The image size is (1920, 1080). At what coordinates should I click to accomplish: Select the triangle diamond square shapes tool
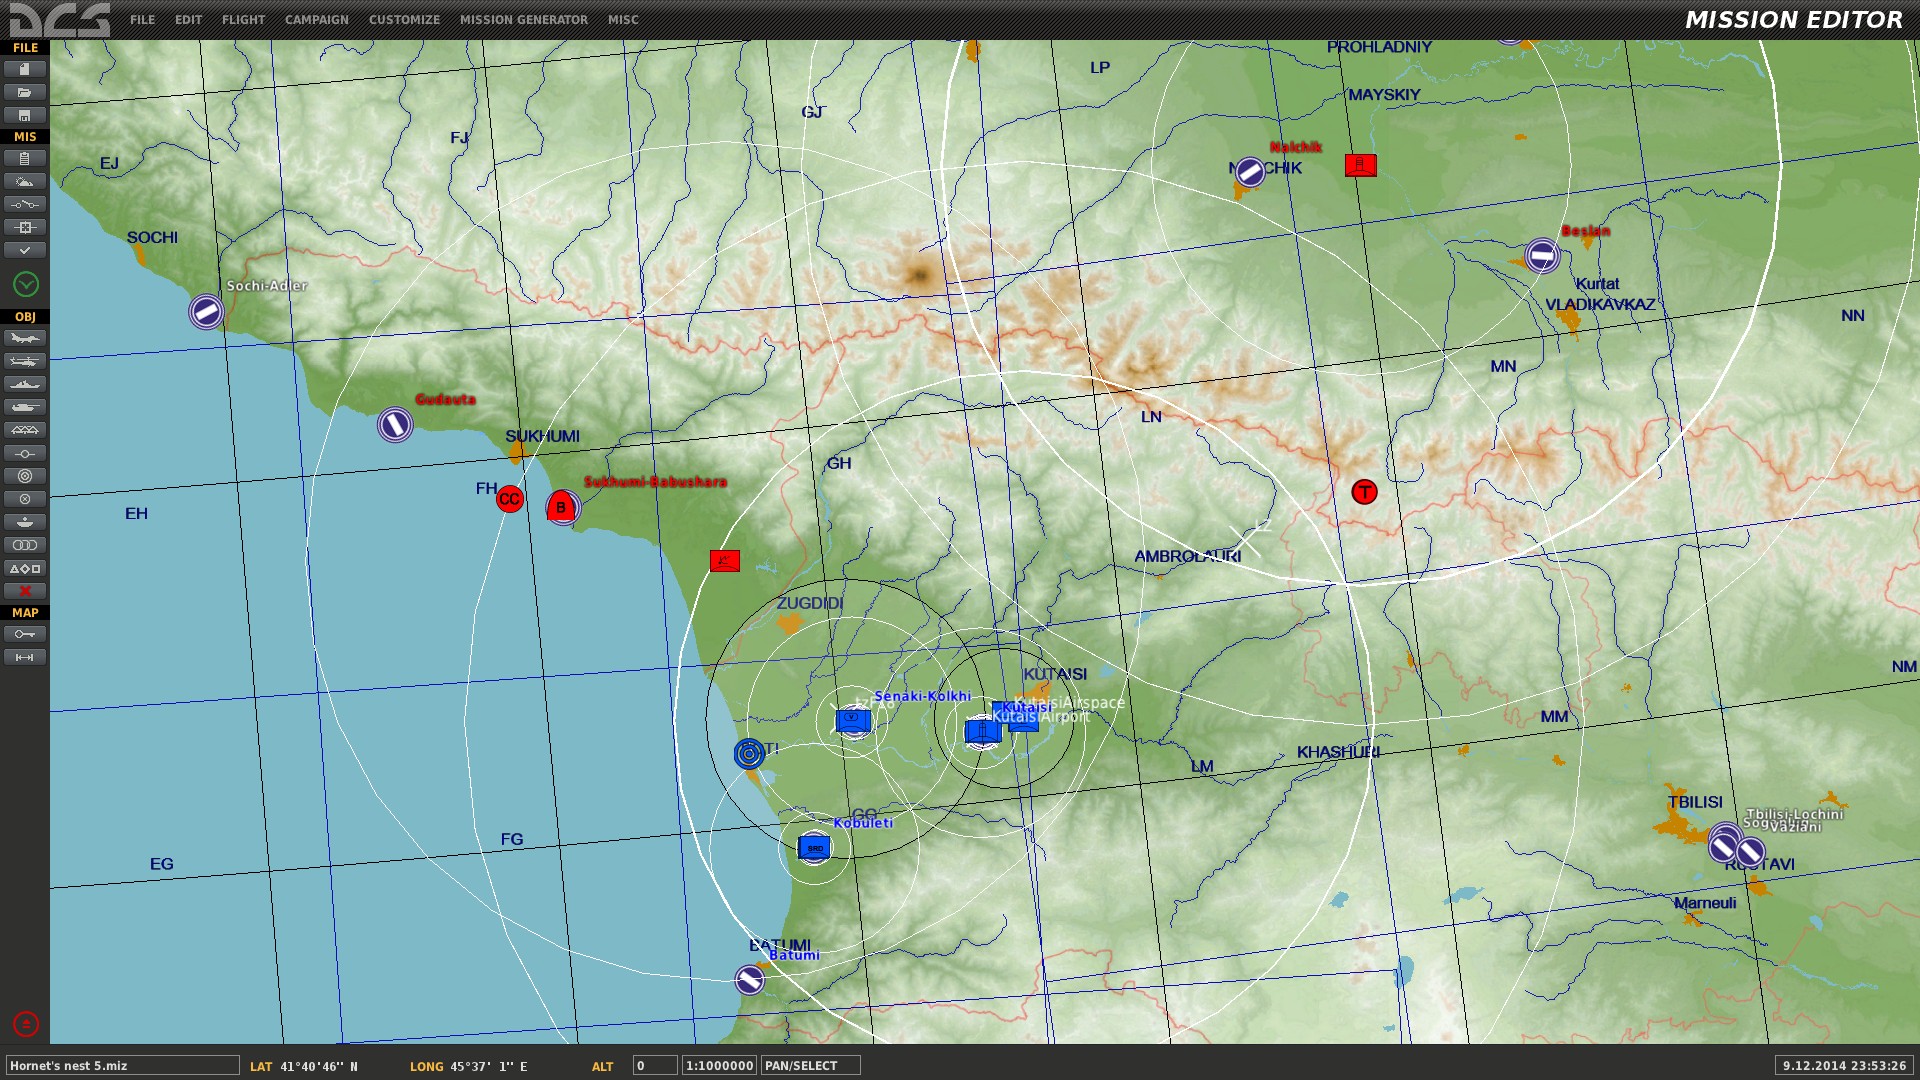click(25, 568)
